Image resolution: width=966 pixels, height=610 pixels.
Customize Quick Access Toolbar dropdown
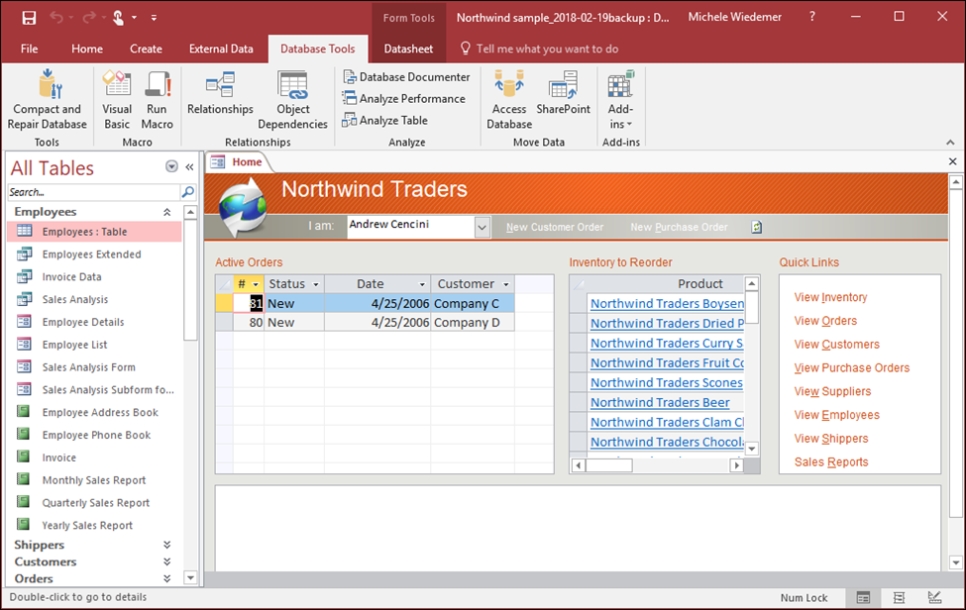point(154,18)
